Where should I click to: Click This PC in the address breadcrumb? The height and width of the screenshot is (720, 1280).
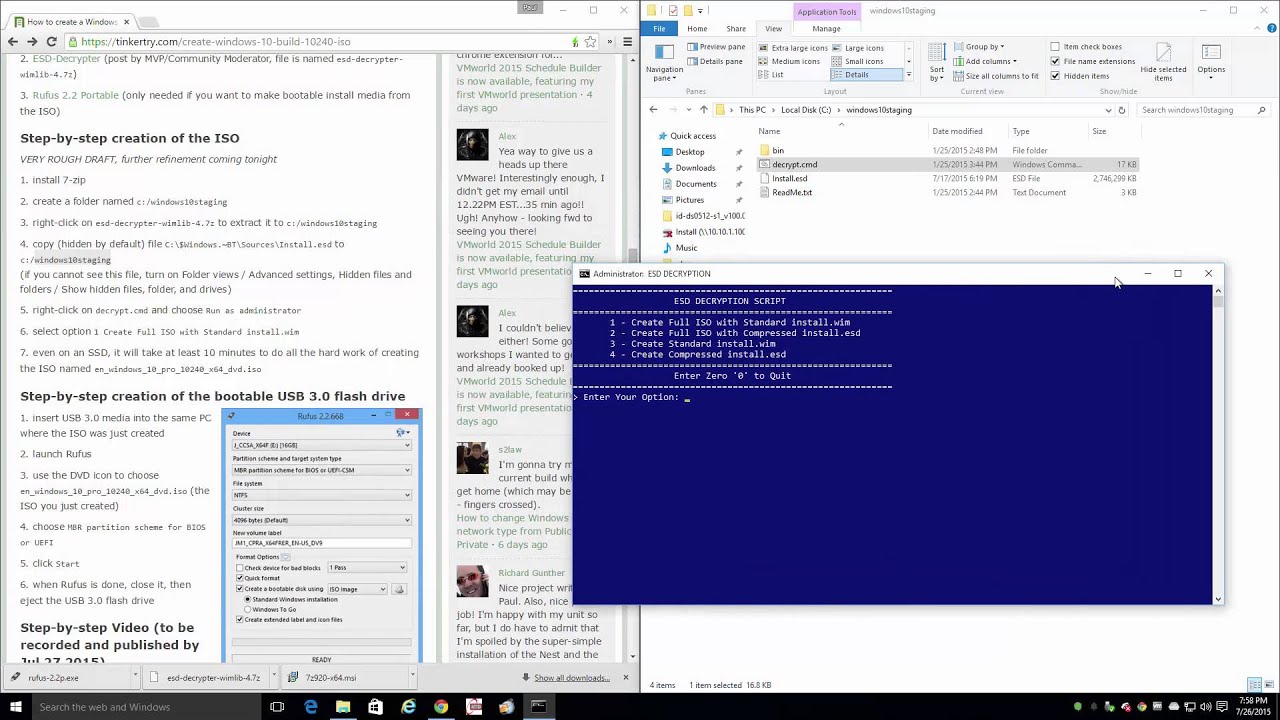coord(752,110)
